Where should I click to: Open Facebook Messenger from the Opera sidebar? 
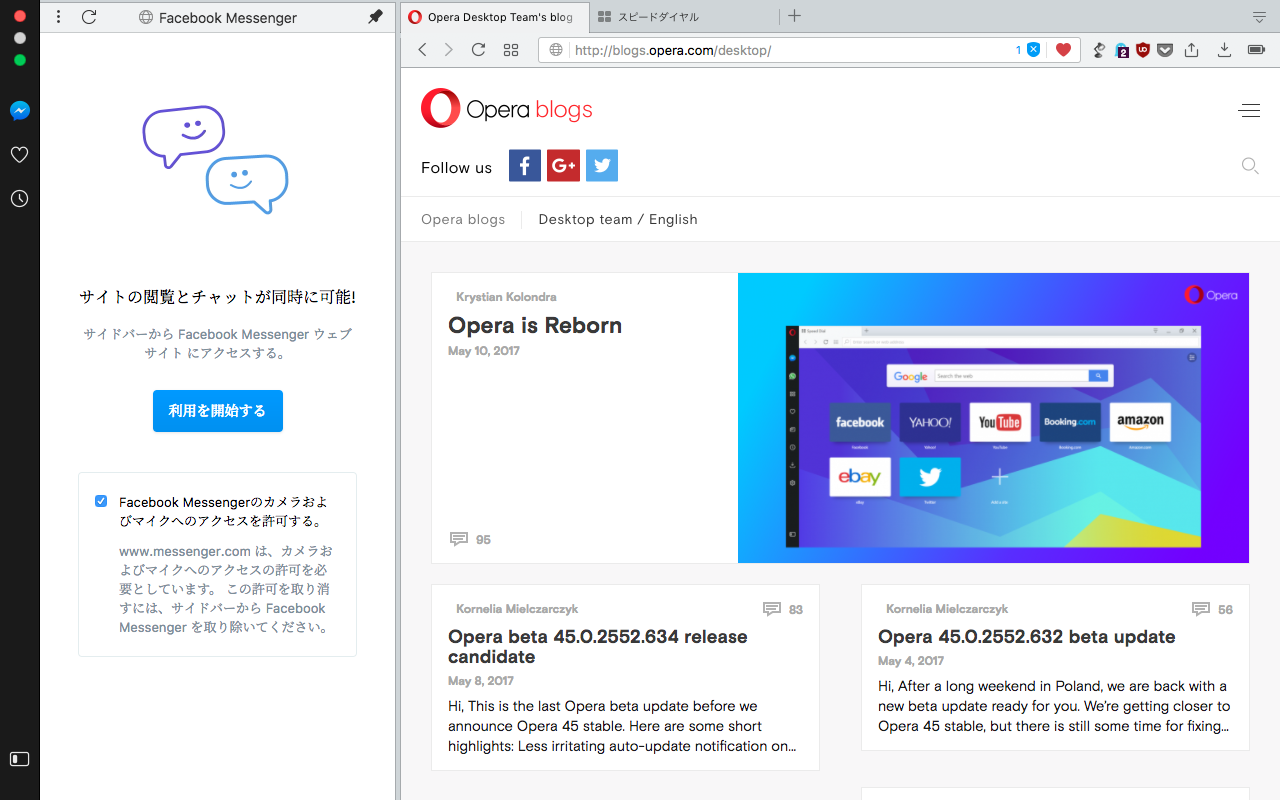click(x=19, y=111)
